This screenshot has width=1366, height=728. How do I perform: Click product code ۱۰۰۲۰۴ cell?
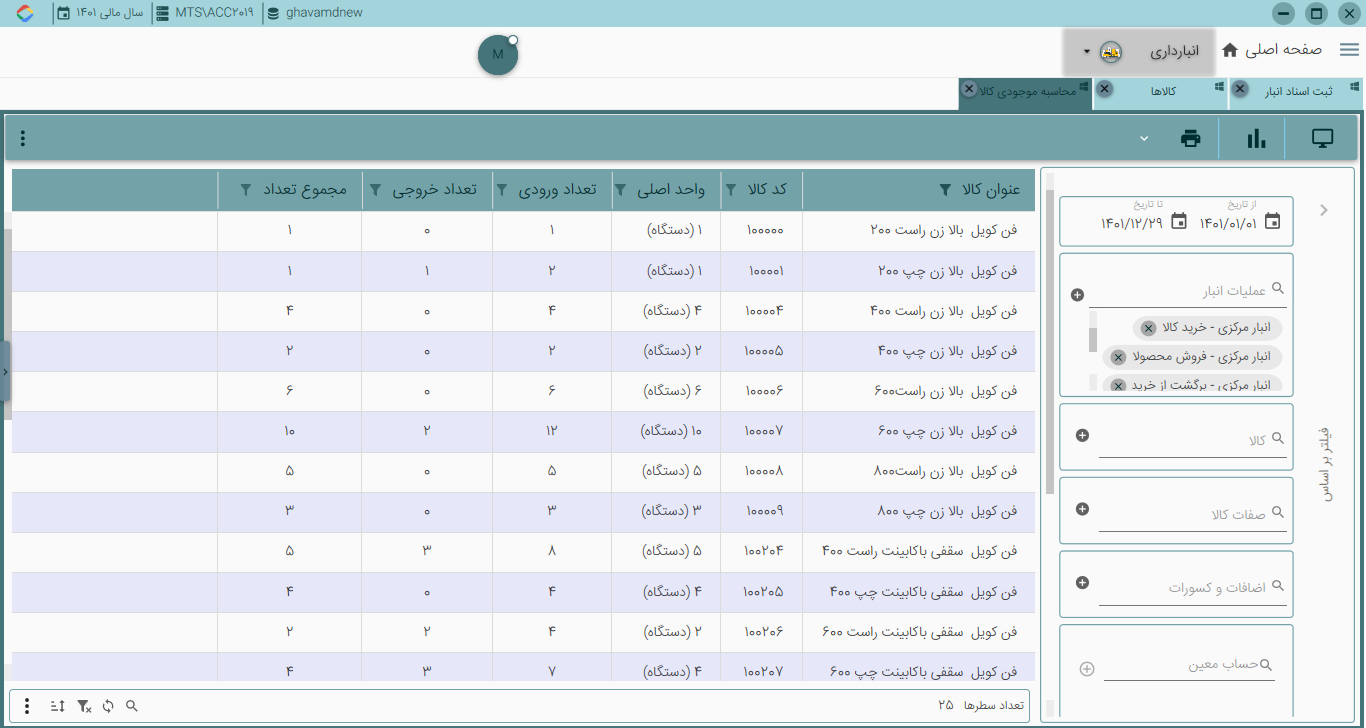coord(764,552)
